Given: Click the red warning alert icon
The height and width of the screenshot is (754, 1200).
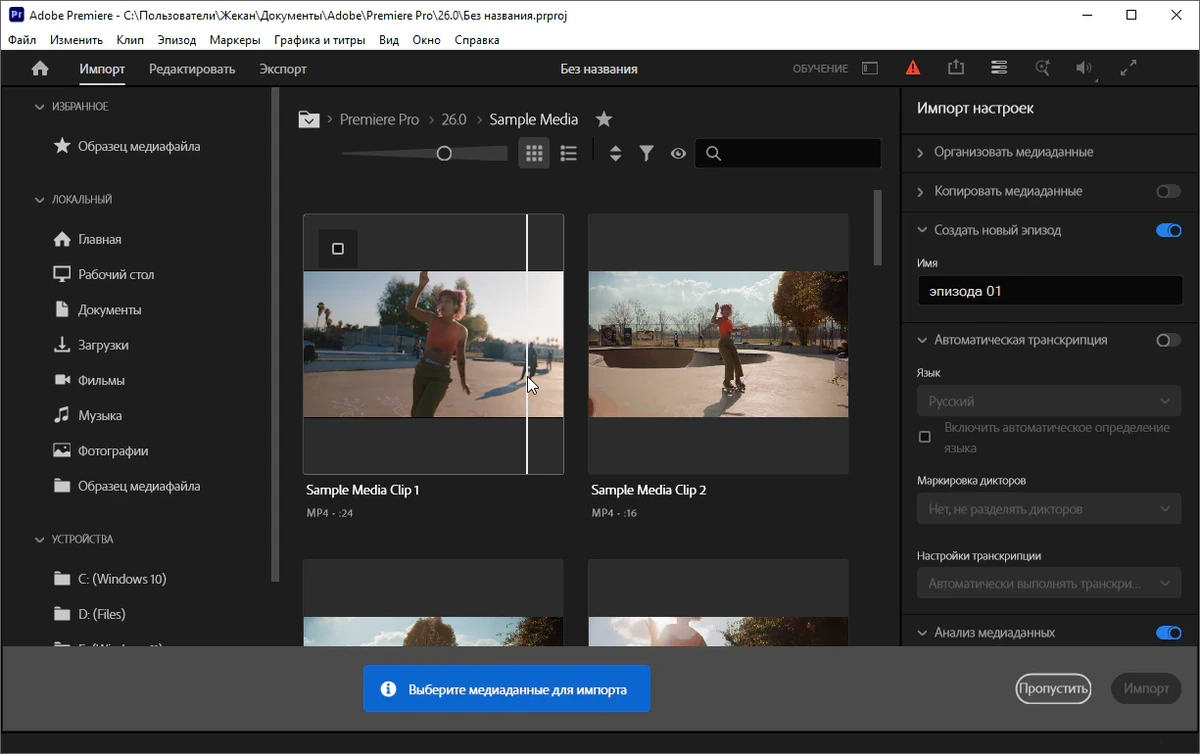Looking at the screenshot, I should pos(912,68).
